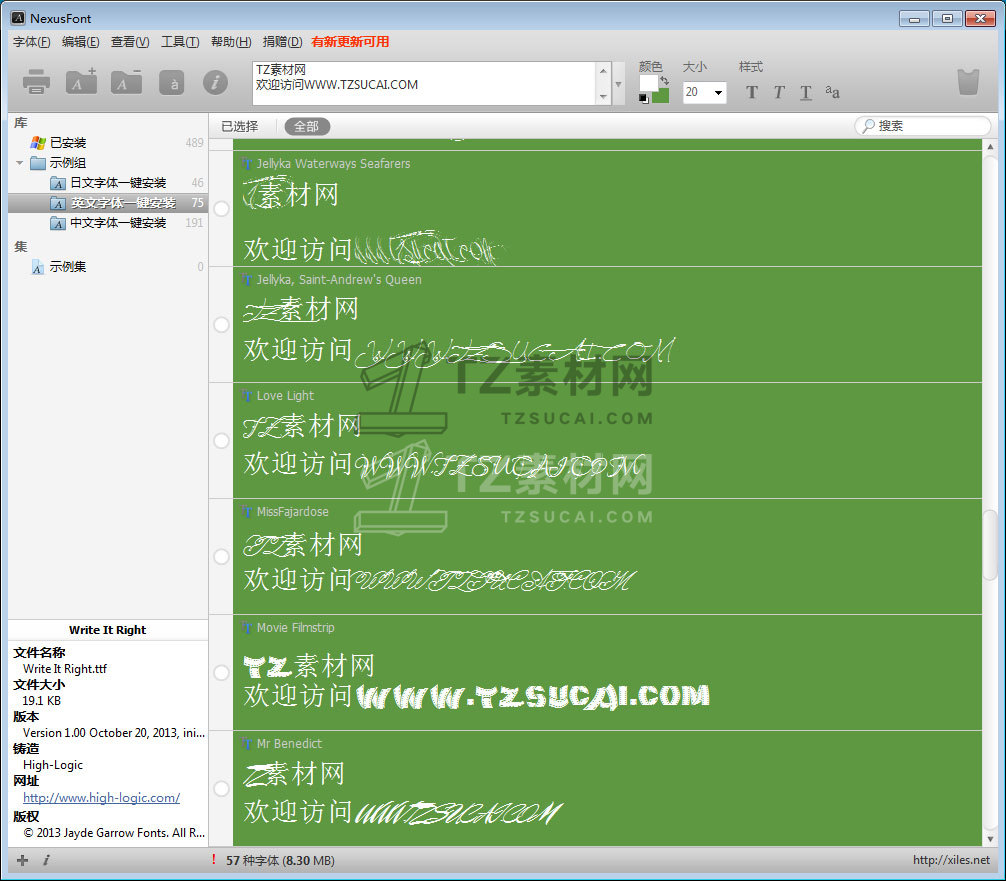This screenshot has width=1006, height=881.
Task: Click the add font folder icon
Action: 81,81
